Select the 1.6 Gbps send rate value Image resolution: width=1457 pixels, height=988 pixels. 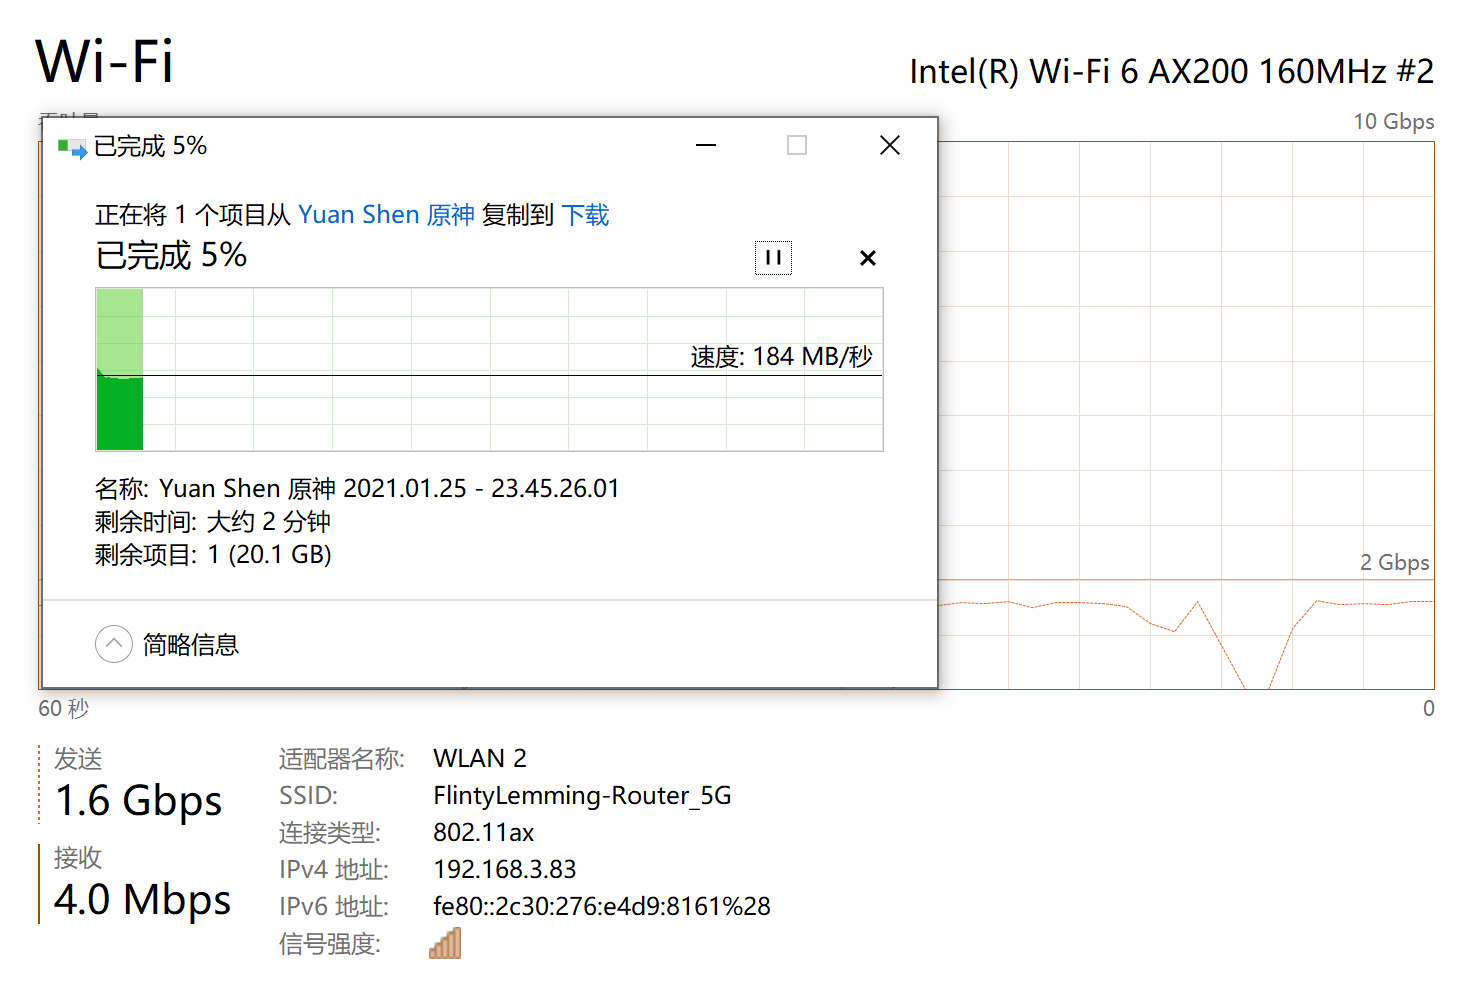pyautogui.click(x=138, y=801)
